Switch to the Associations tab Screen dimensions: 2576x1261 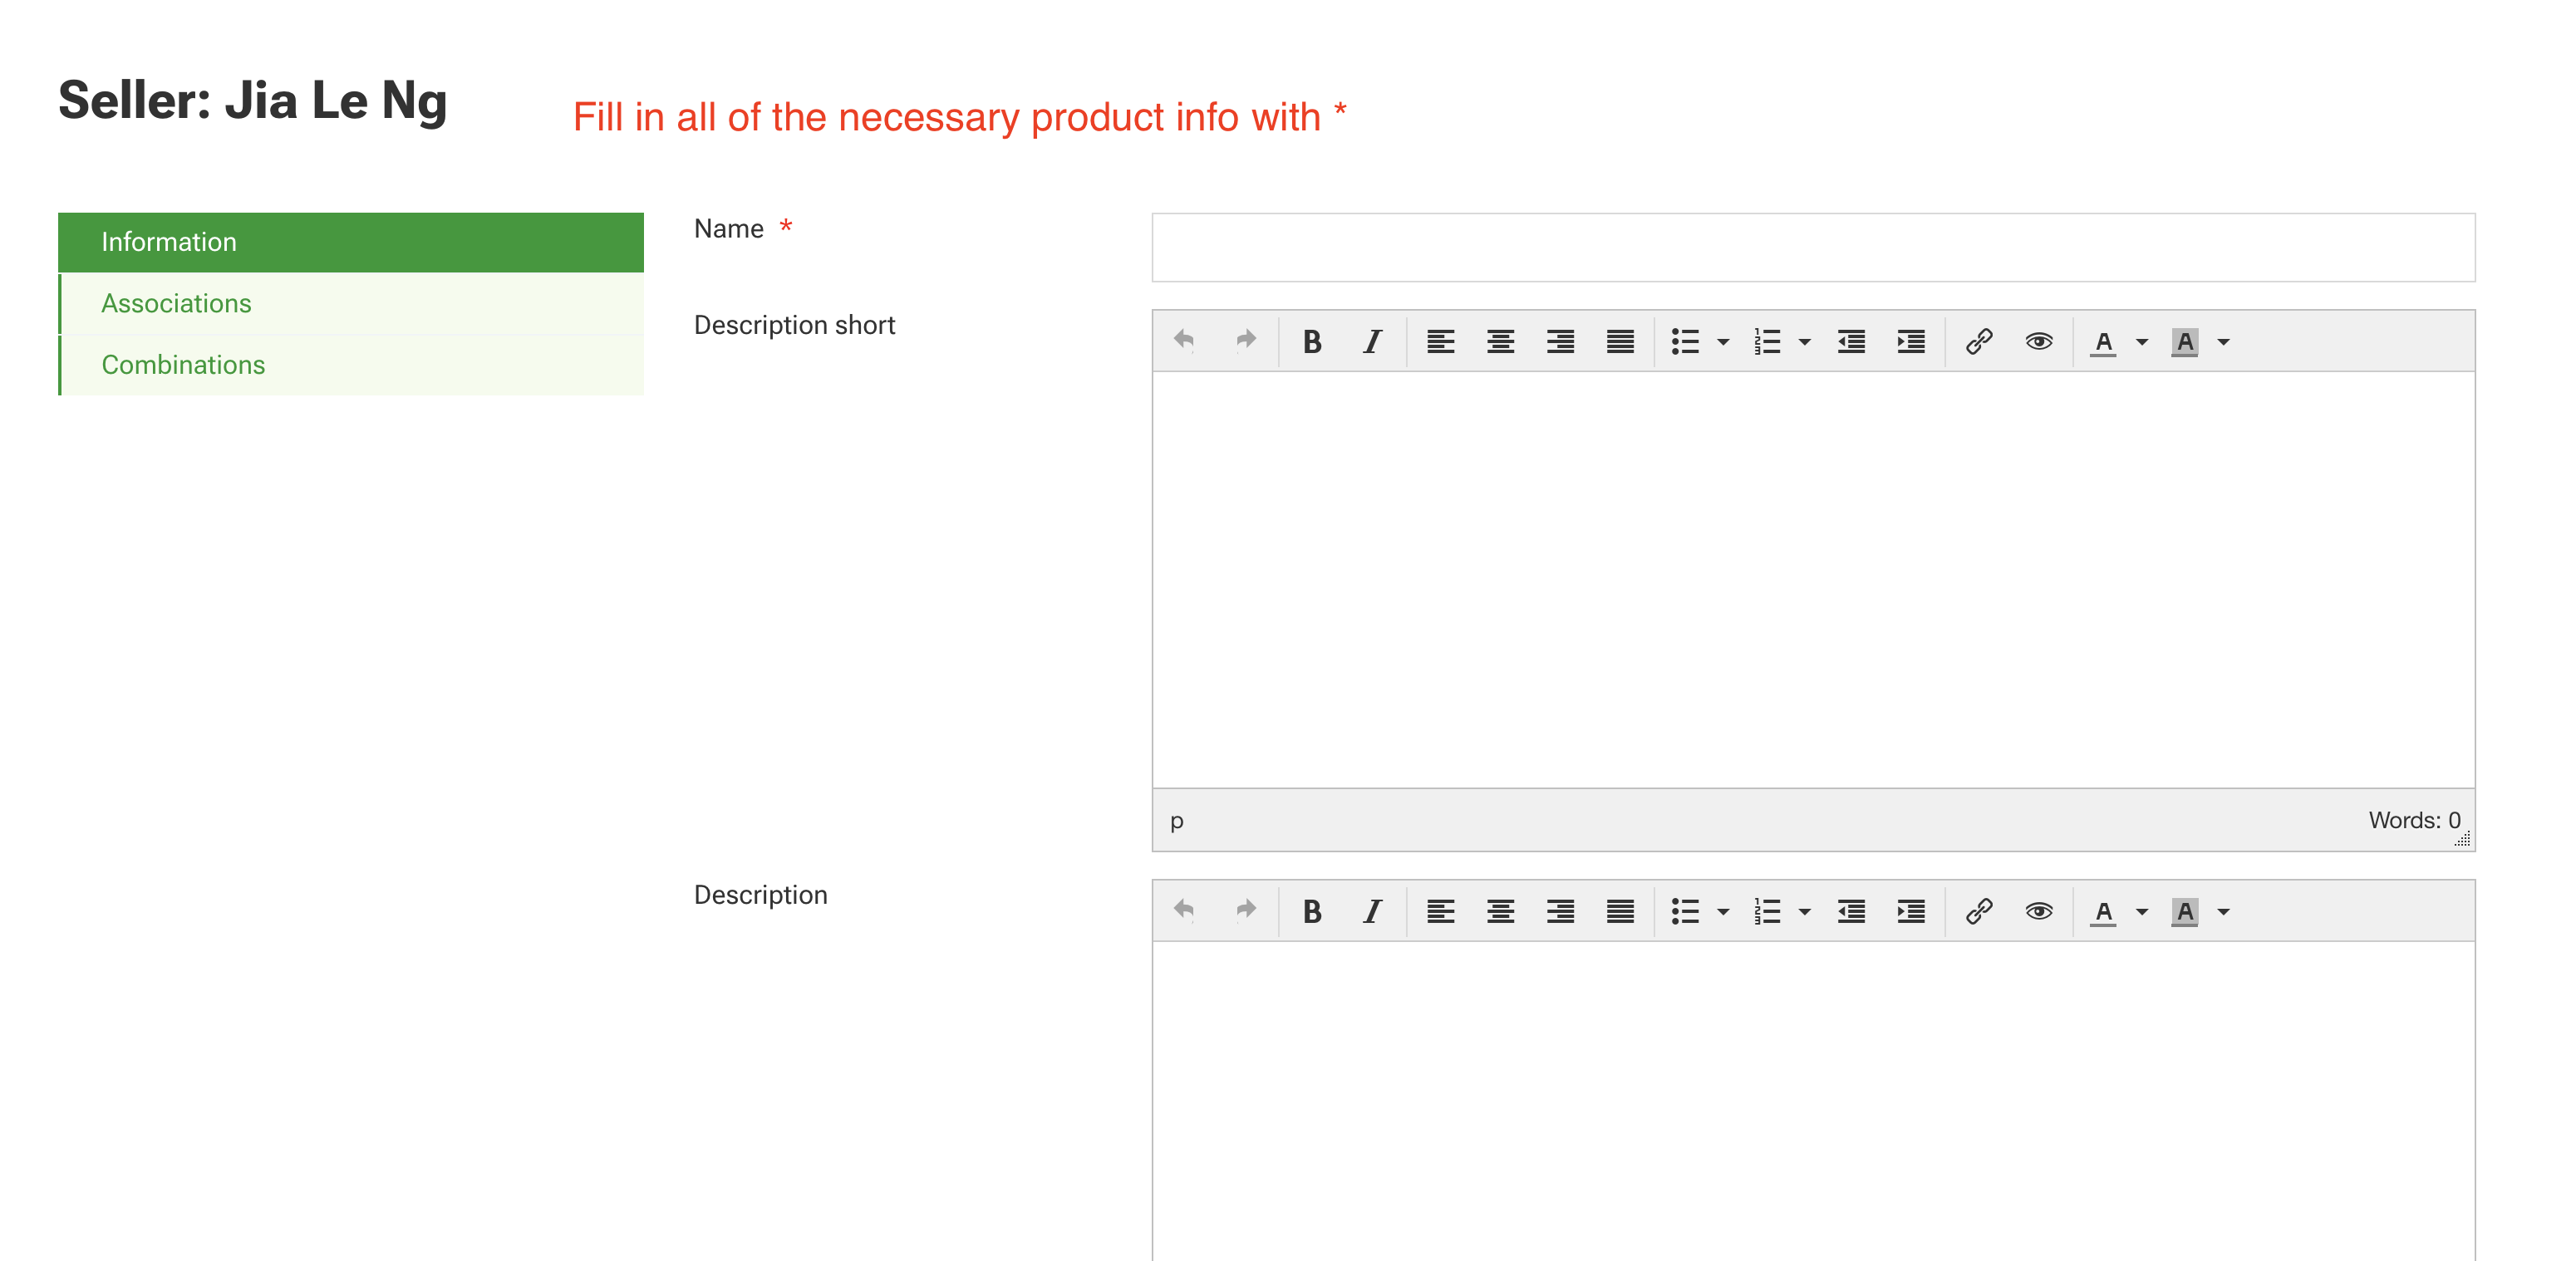(x=176, y=303)
